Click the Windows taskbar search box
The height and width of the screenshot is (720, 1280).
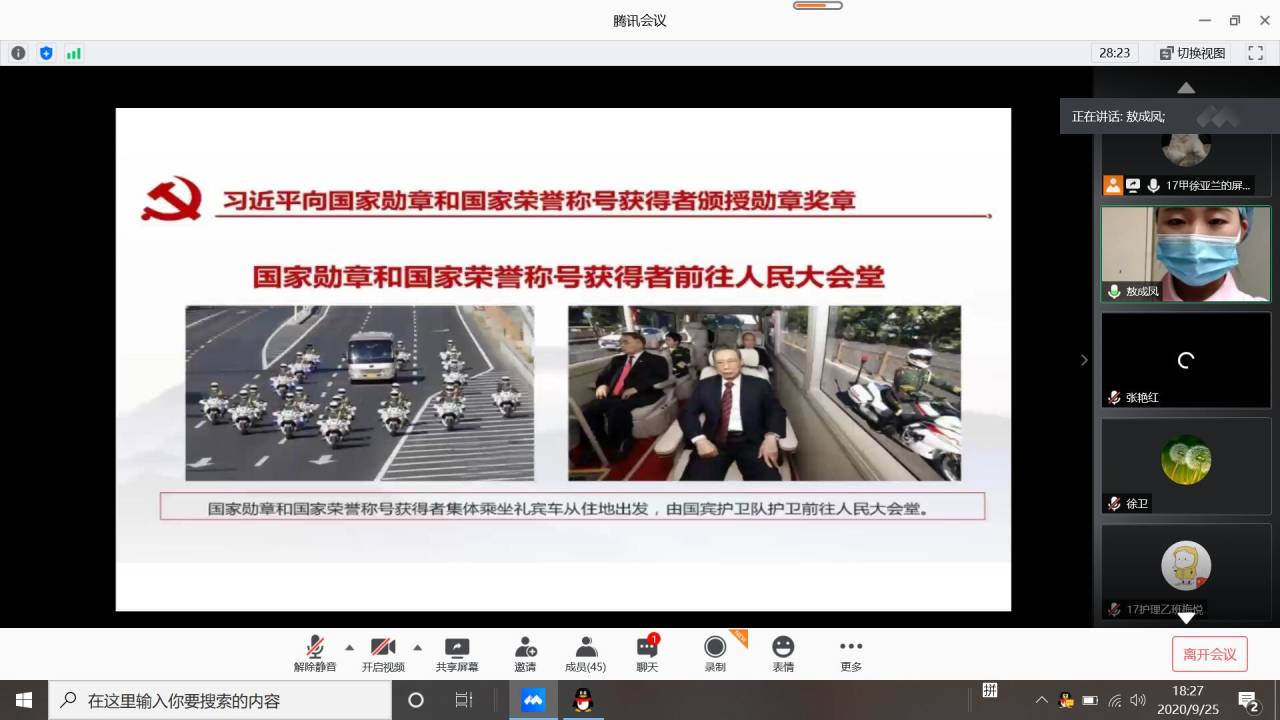click(x=220, y=700)
